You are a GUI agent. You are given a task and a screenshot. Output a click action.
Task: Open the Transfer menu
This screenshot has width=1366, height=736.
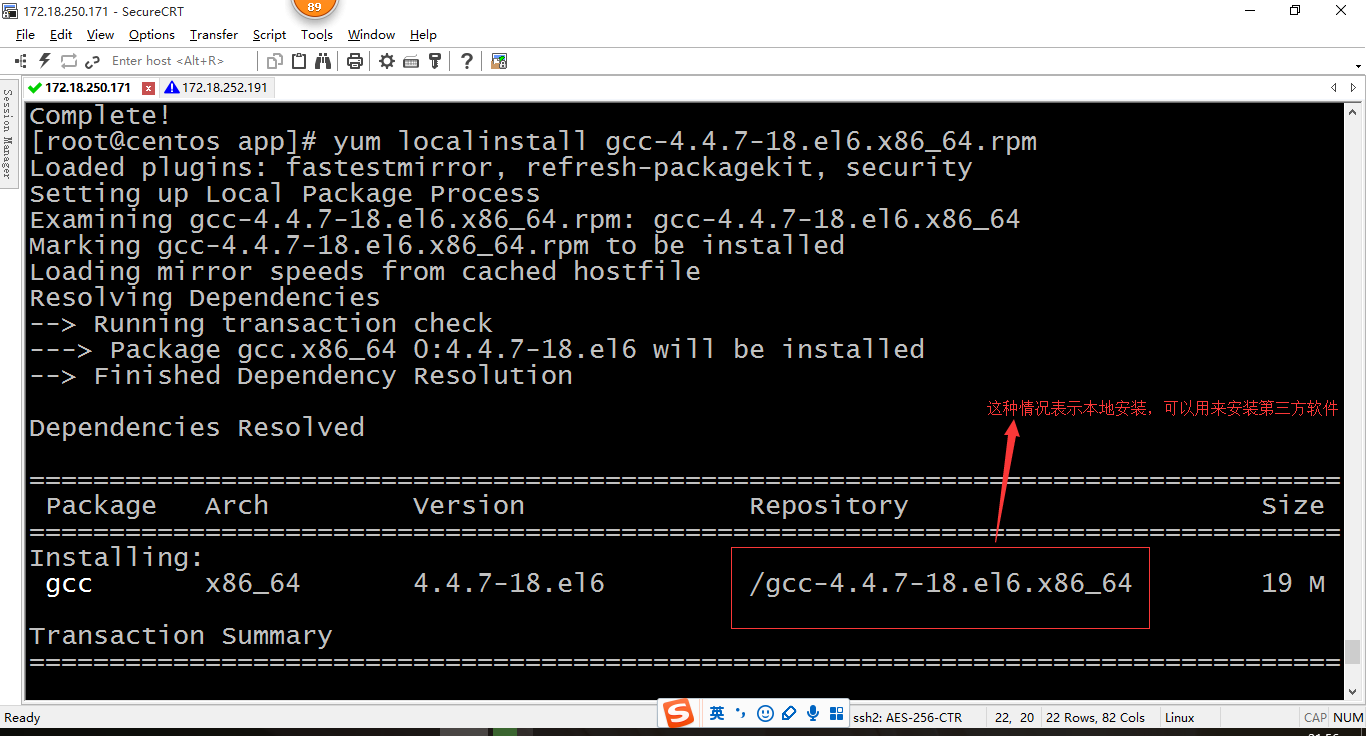(x=214, y=35)
